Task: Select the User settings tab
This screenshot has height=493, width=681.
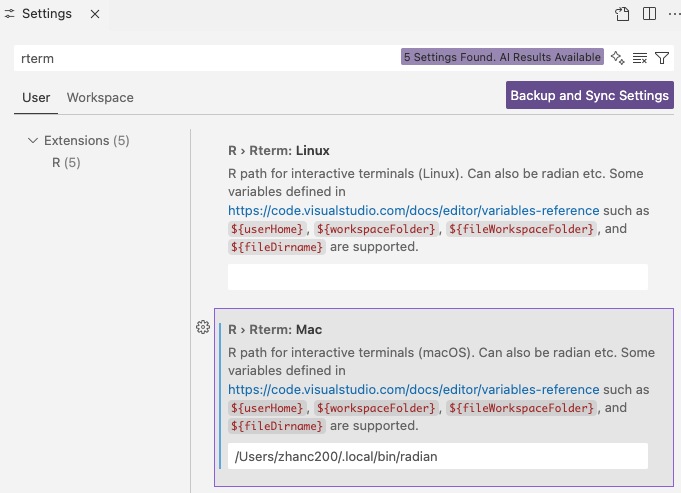Action: click(x=36, y=97)
